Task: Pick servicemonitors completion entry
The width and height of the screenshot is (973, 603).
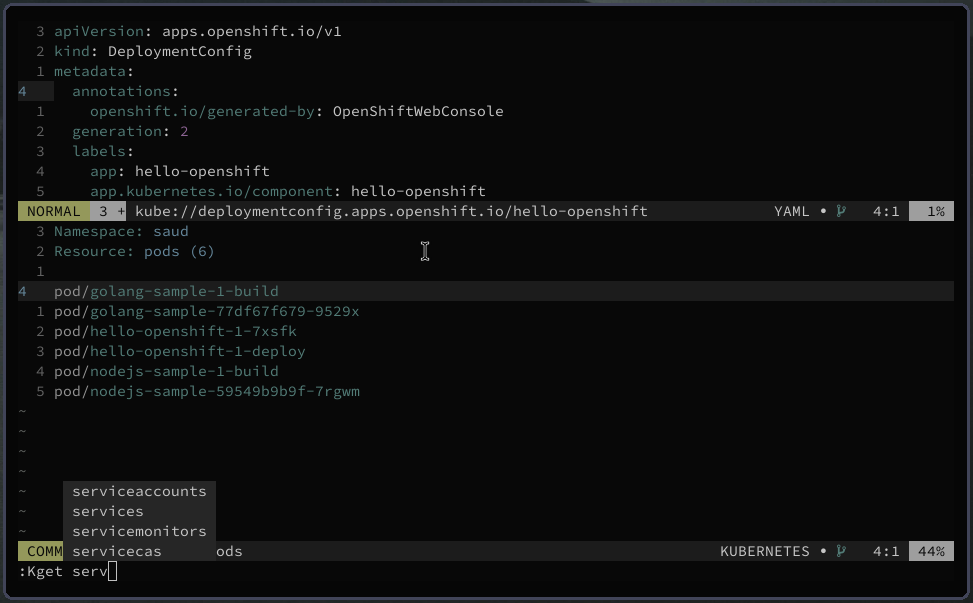Action: point(140,531)
